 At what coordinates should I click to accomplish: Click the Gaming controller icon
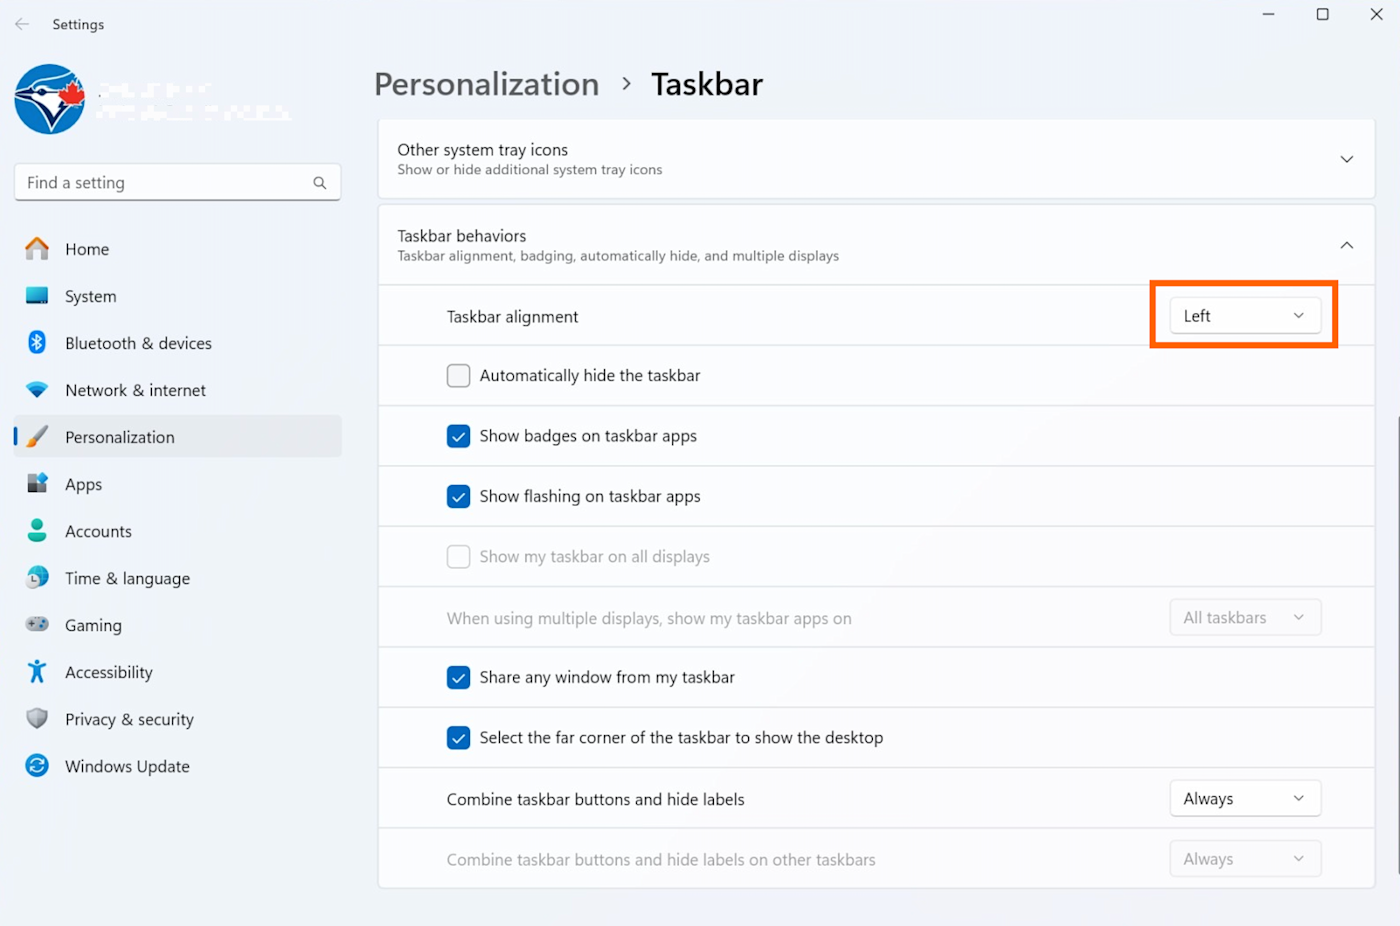[x=37, y=625]
